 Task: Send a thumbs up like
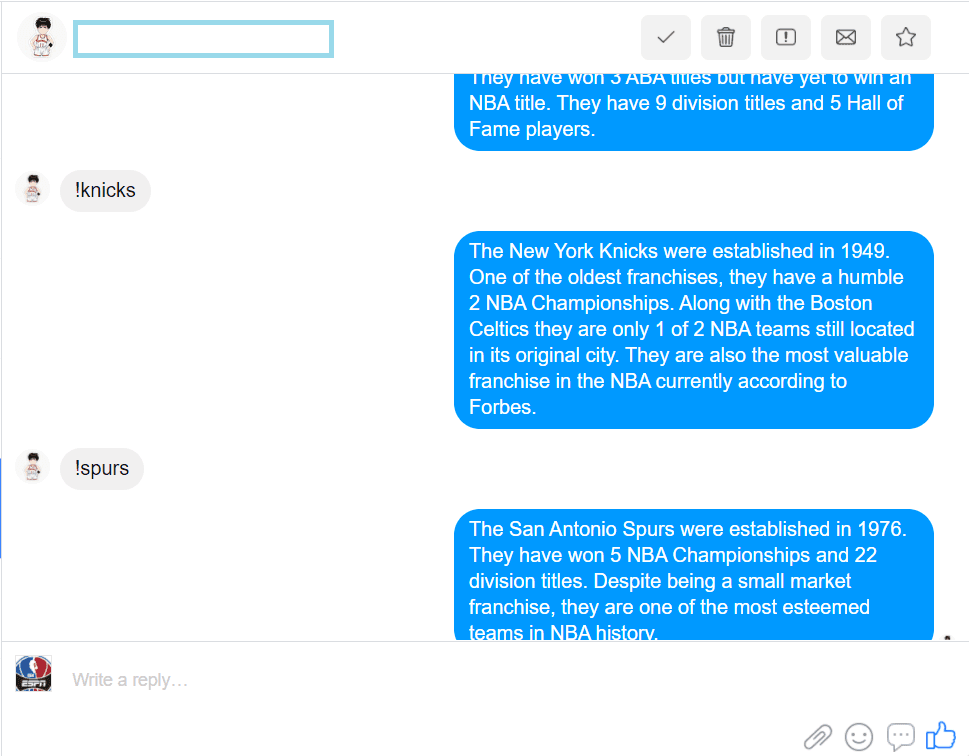pos(941,736)
